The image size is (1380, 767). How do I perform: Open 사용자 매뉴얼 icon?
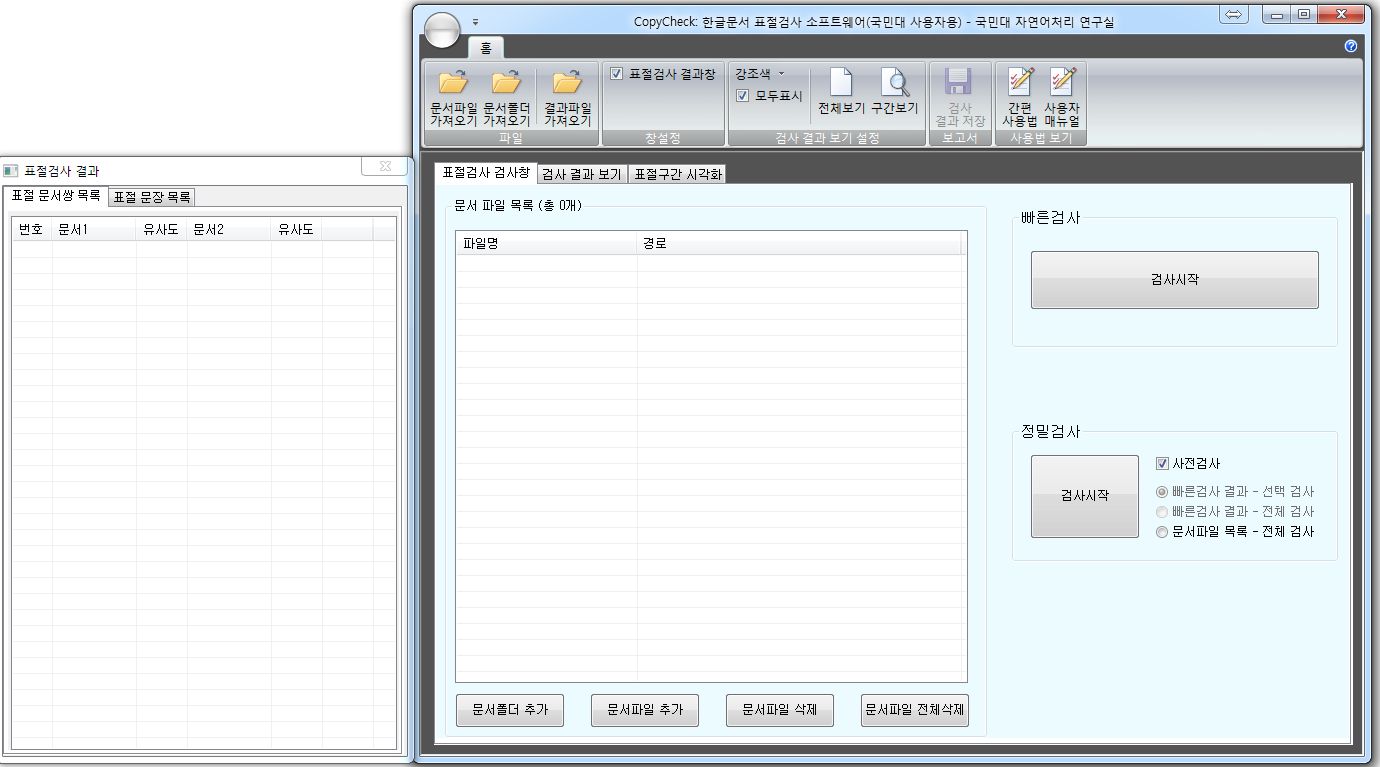click(1062, 81)
